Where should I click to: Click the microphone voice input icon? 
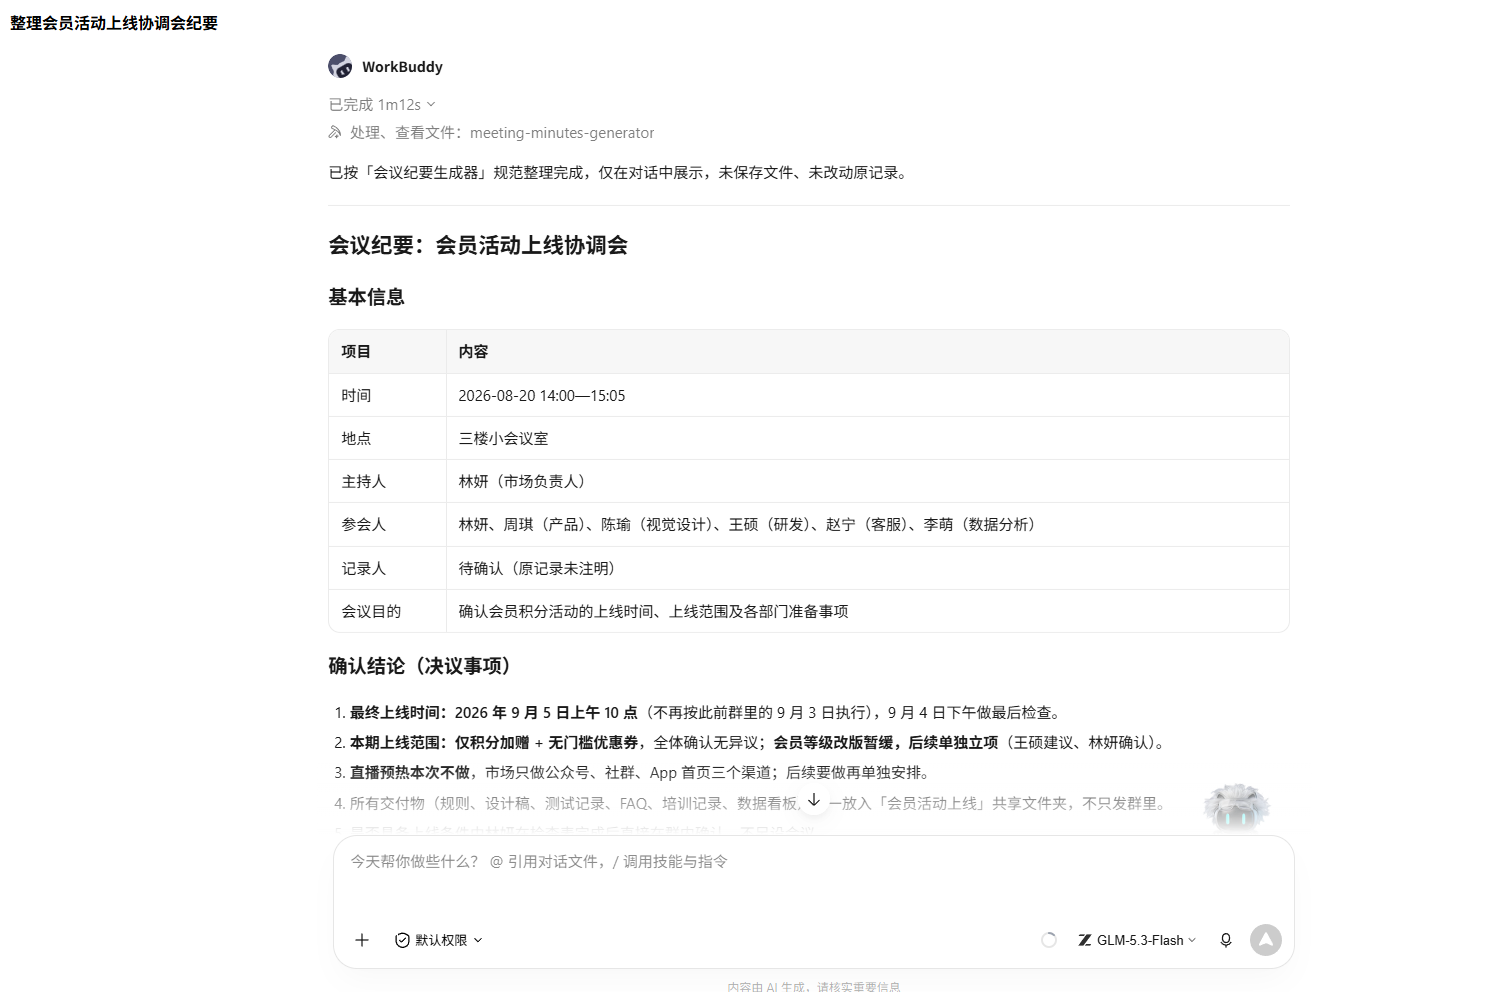coord(1226,940)
